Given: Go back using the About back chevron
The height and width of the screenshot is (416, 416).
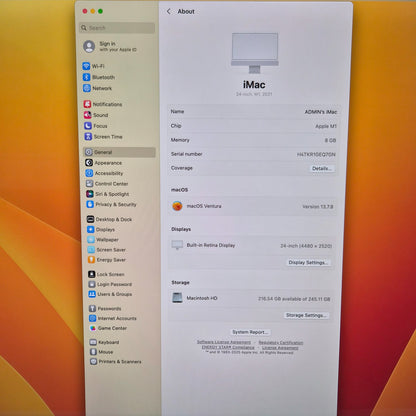Looking at the screenshot, I should click(x=169, y=11).
